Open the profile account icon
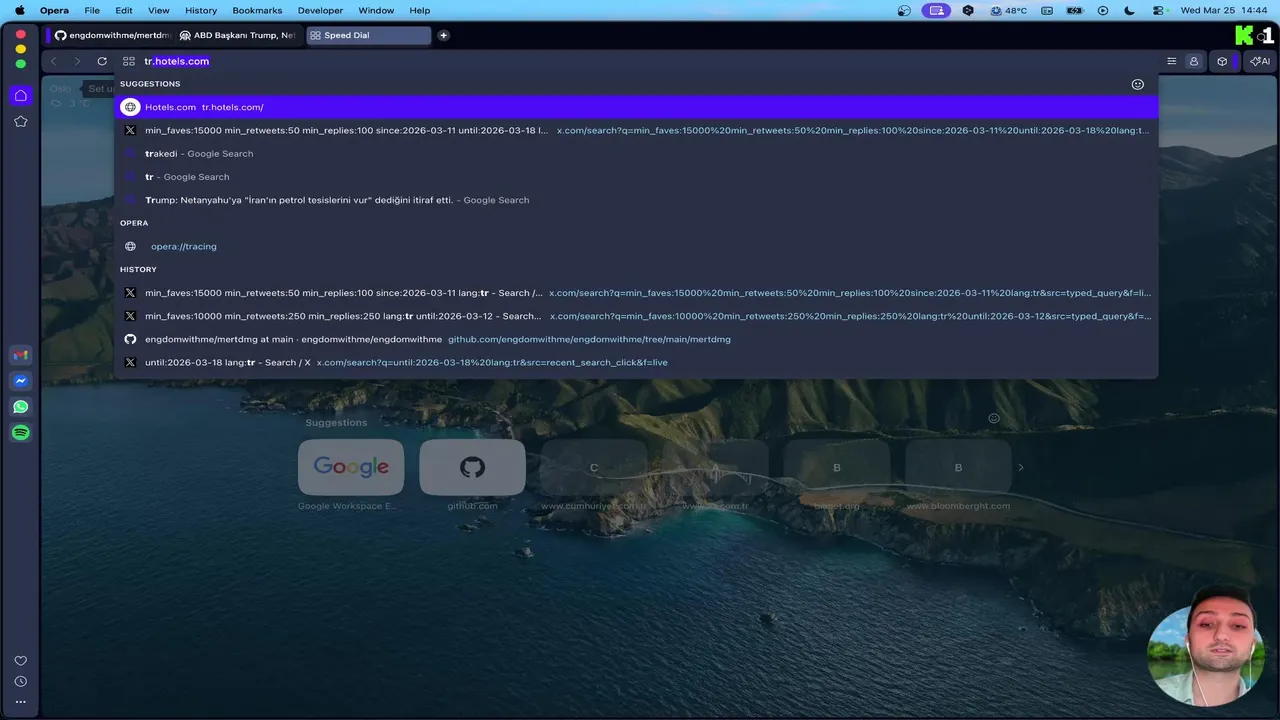Screen dimensions: 1280x720 (x=1193, y=61)
